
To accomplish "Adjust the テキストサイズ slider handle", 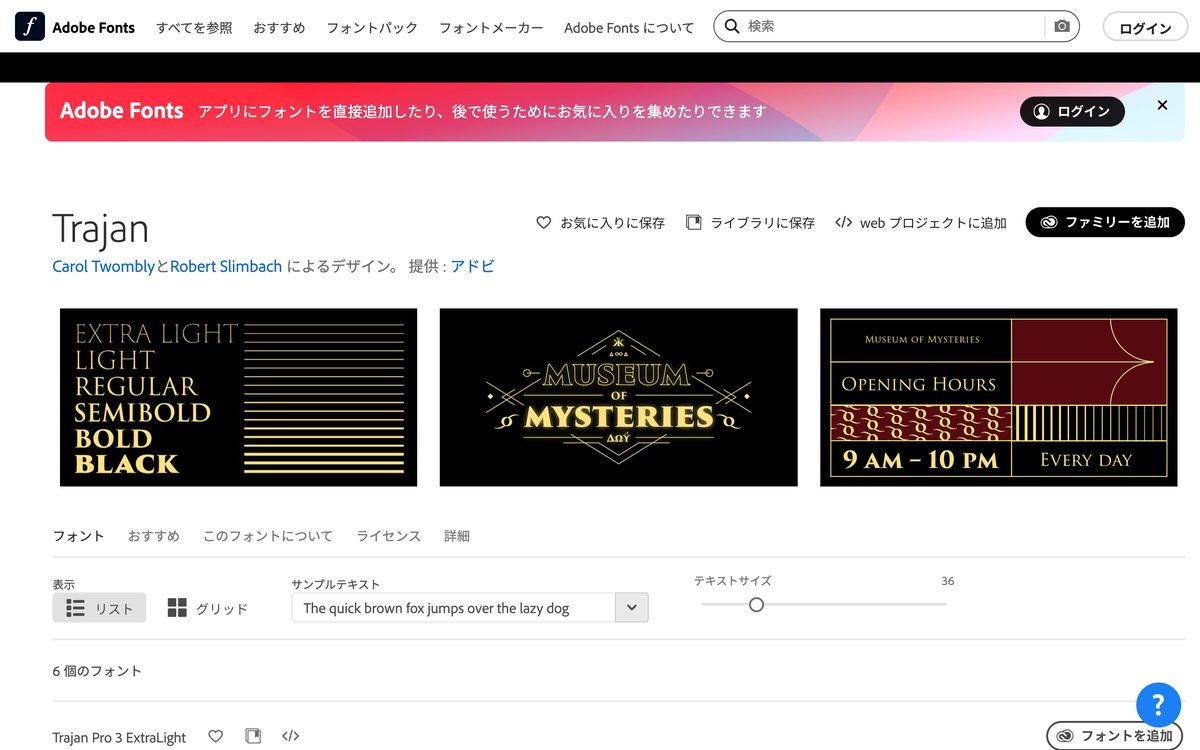I will [x=756, y=604].
